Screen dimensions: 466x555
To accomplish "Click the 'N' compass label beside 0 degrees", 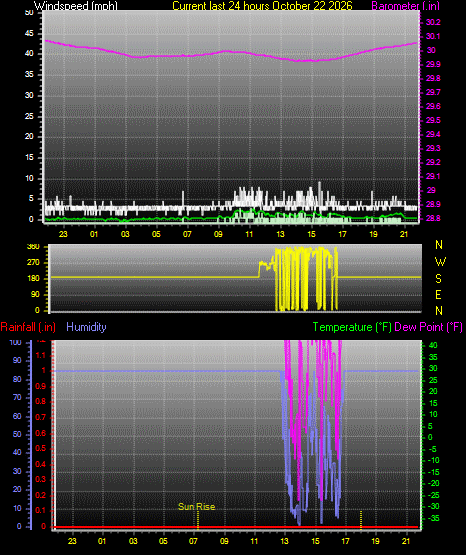I will 439,310.
